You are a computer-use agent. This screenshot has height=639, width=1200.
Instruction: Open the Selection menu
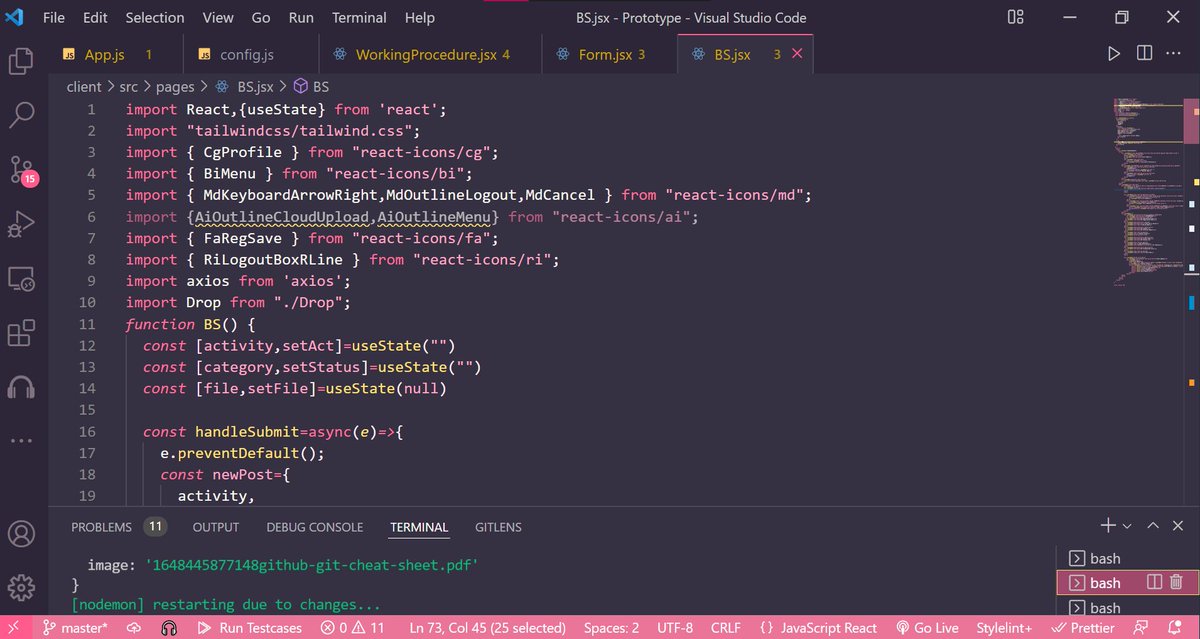[155, 17]
